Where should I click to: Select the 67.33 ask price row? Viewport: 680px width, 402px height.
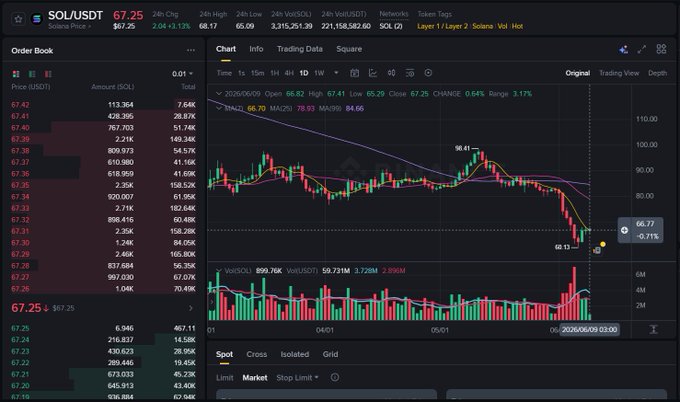coord(103,208)
